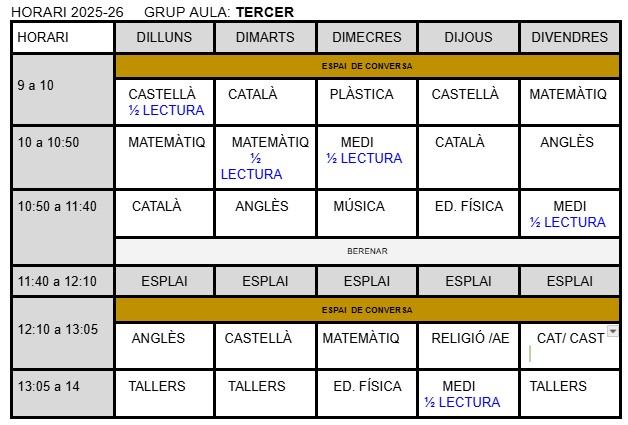Click the DIVENDRES column header
Viewport: 628px width, 425px height.
pyautogui.click(x=569, y=37)
